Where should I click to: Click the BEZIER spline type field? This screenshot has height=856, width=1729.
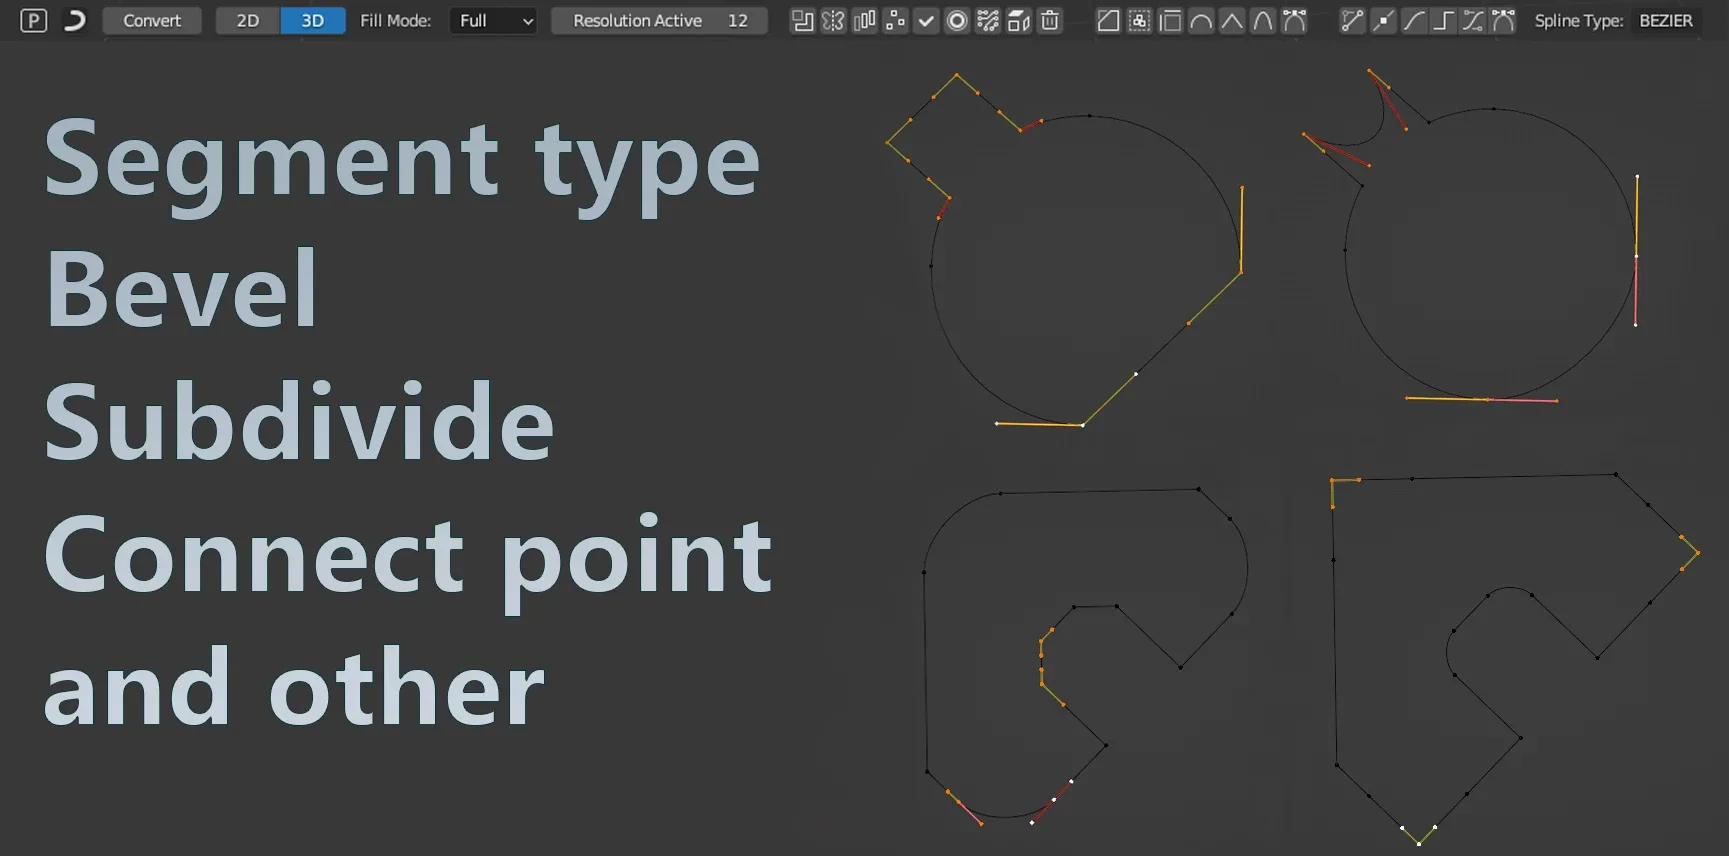[x=1666, y=20]
